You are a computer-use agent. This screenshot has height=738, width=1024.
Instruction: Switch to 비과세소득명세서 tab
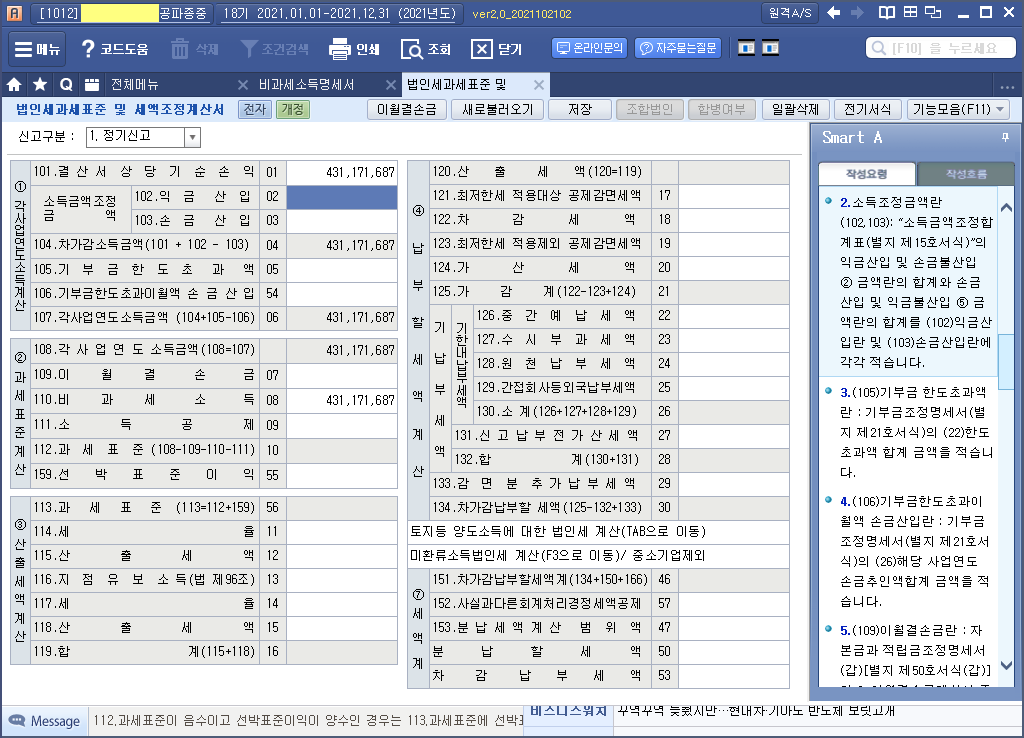pyautogui.click(x=306, y=84)
